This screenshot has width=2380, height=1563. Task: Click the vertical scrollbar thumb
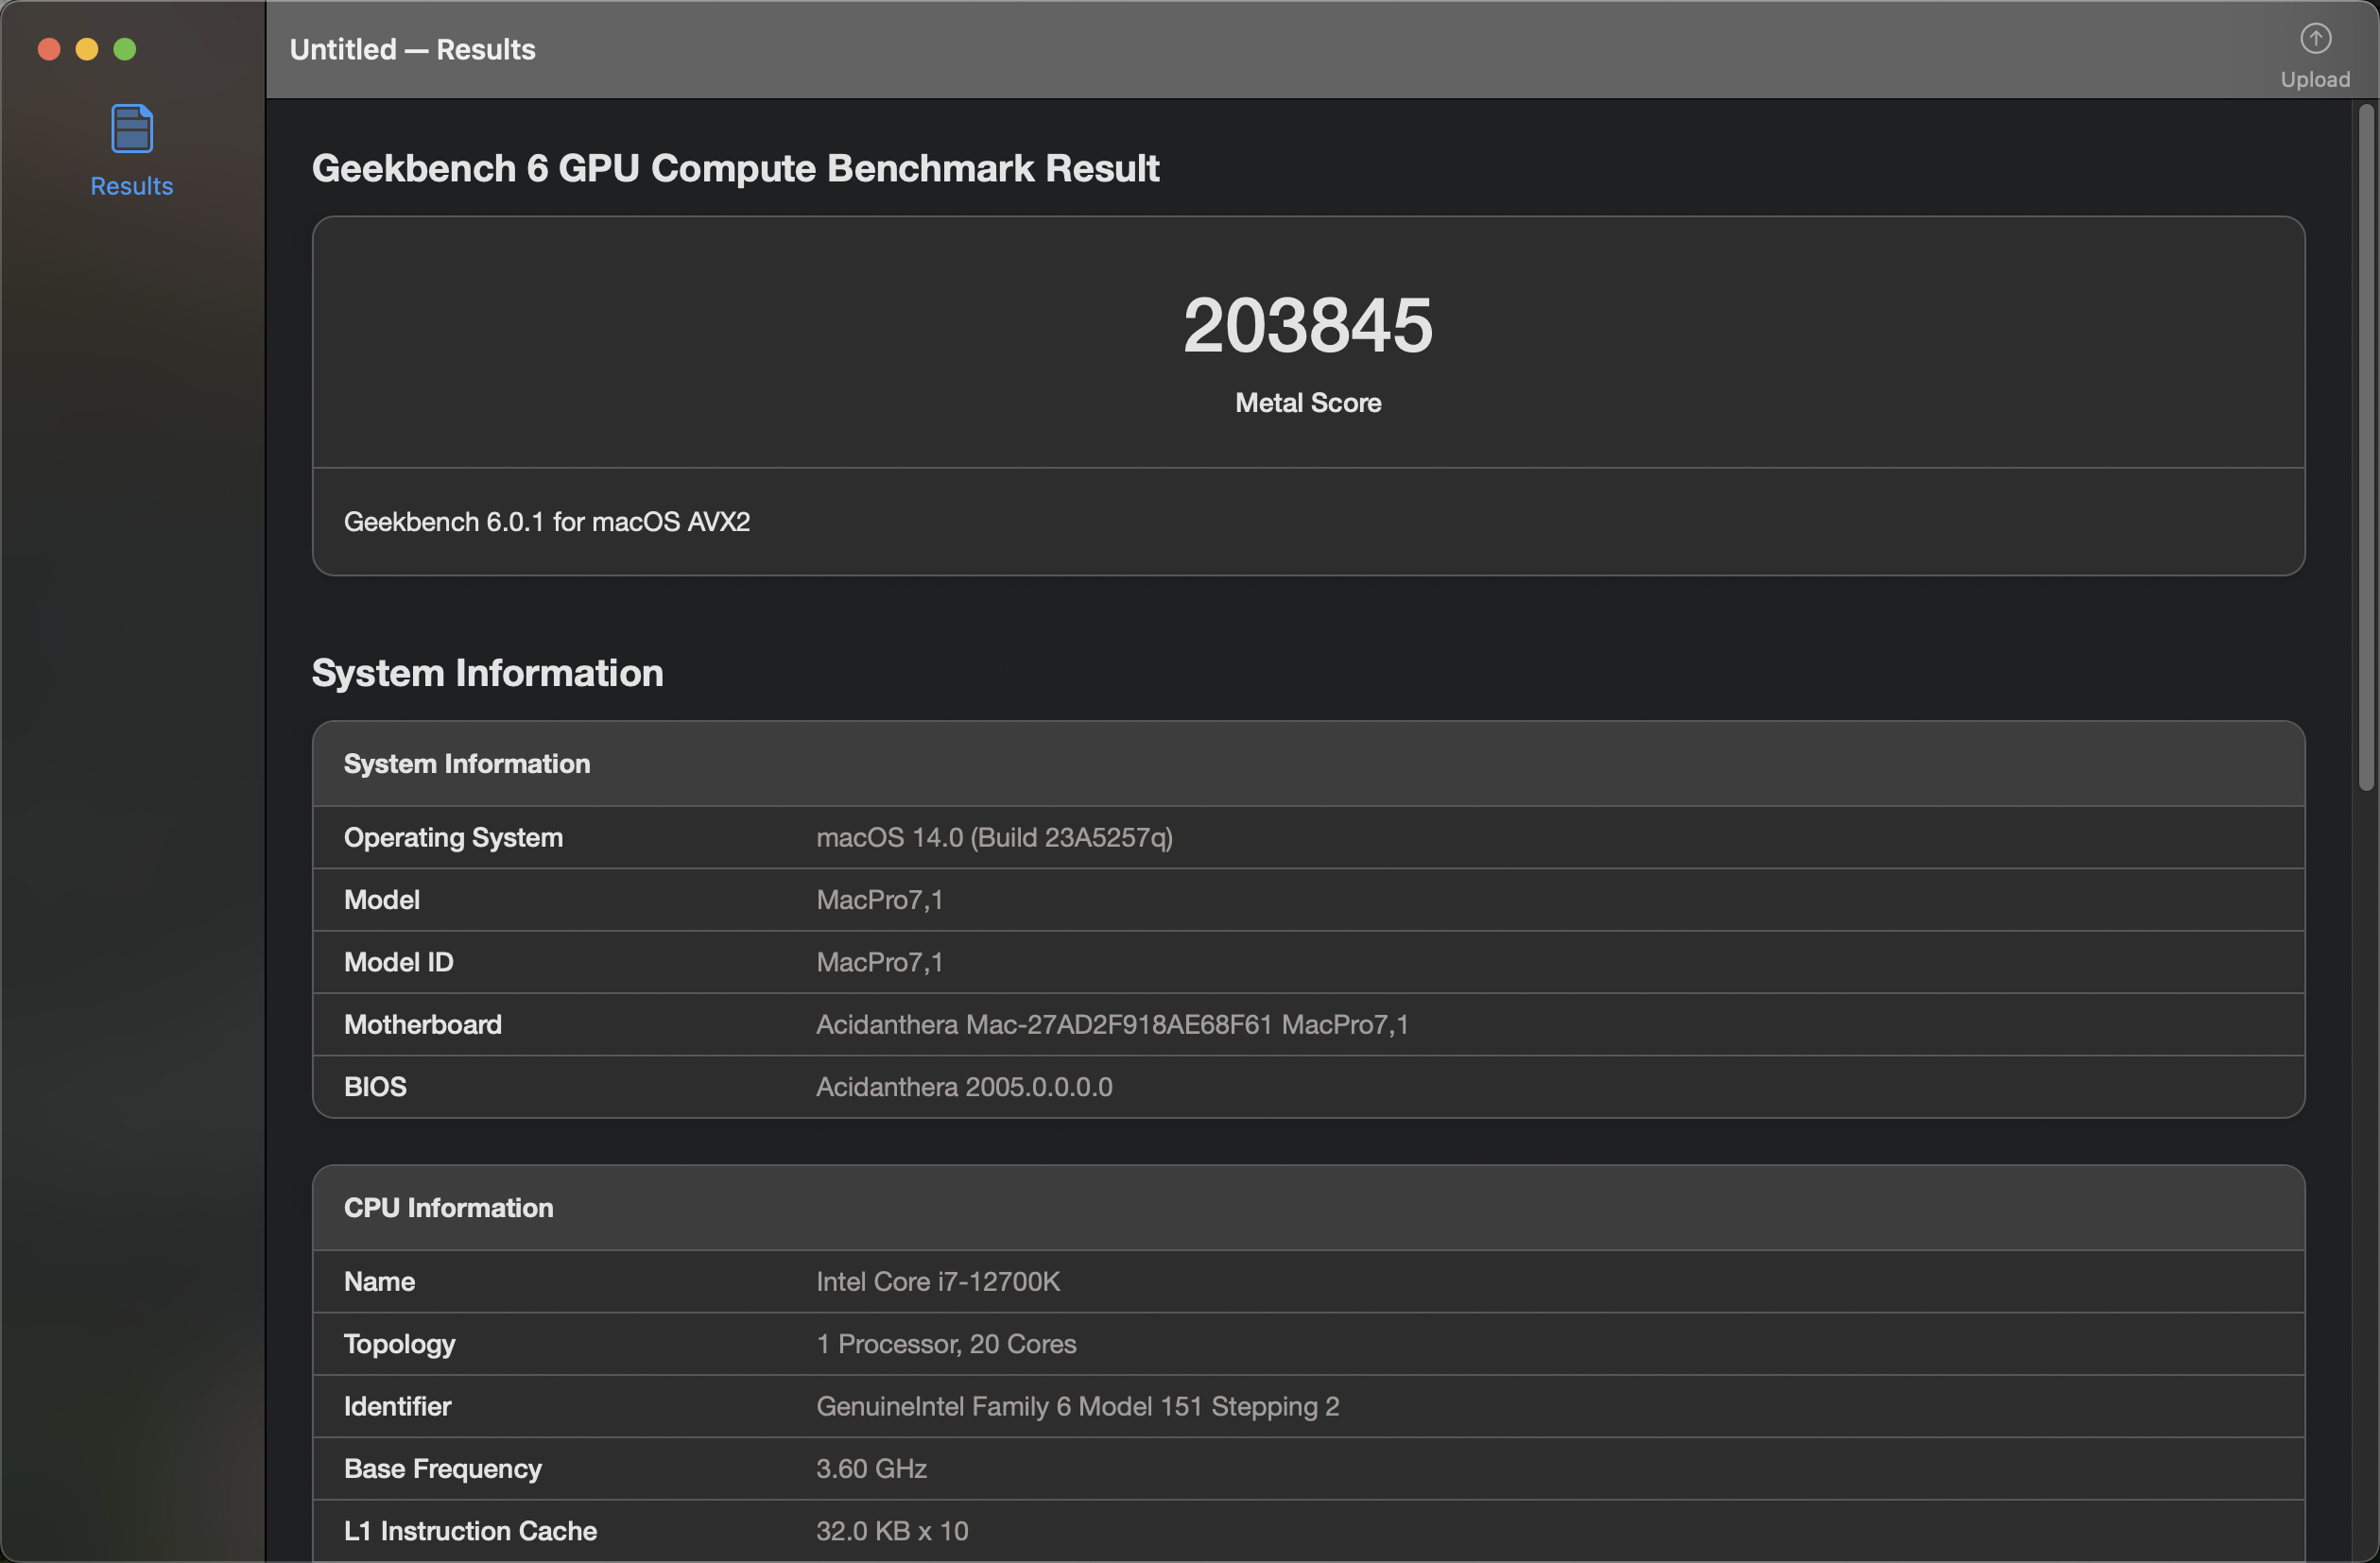tap(2365, 447)
